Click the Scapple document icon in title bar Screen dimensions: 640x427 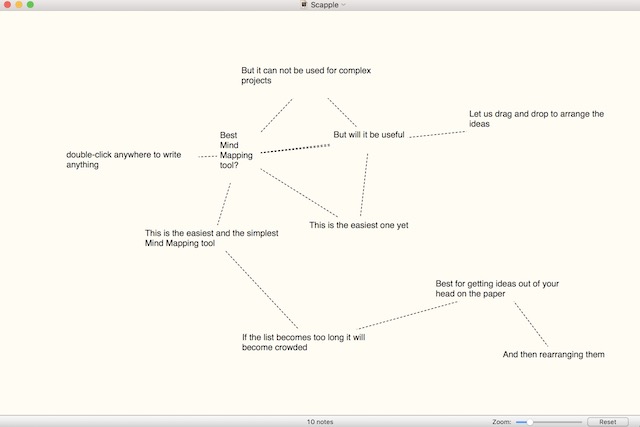pyautogui.click(x=304, y=4)
